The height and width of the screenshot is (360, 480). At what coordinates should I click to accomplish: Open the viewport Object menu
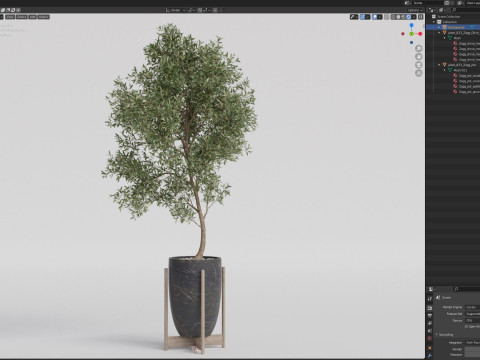pyautogui.click(x=44, y=17)
